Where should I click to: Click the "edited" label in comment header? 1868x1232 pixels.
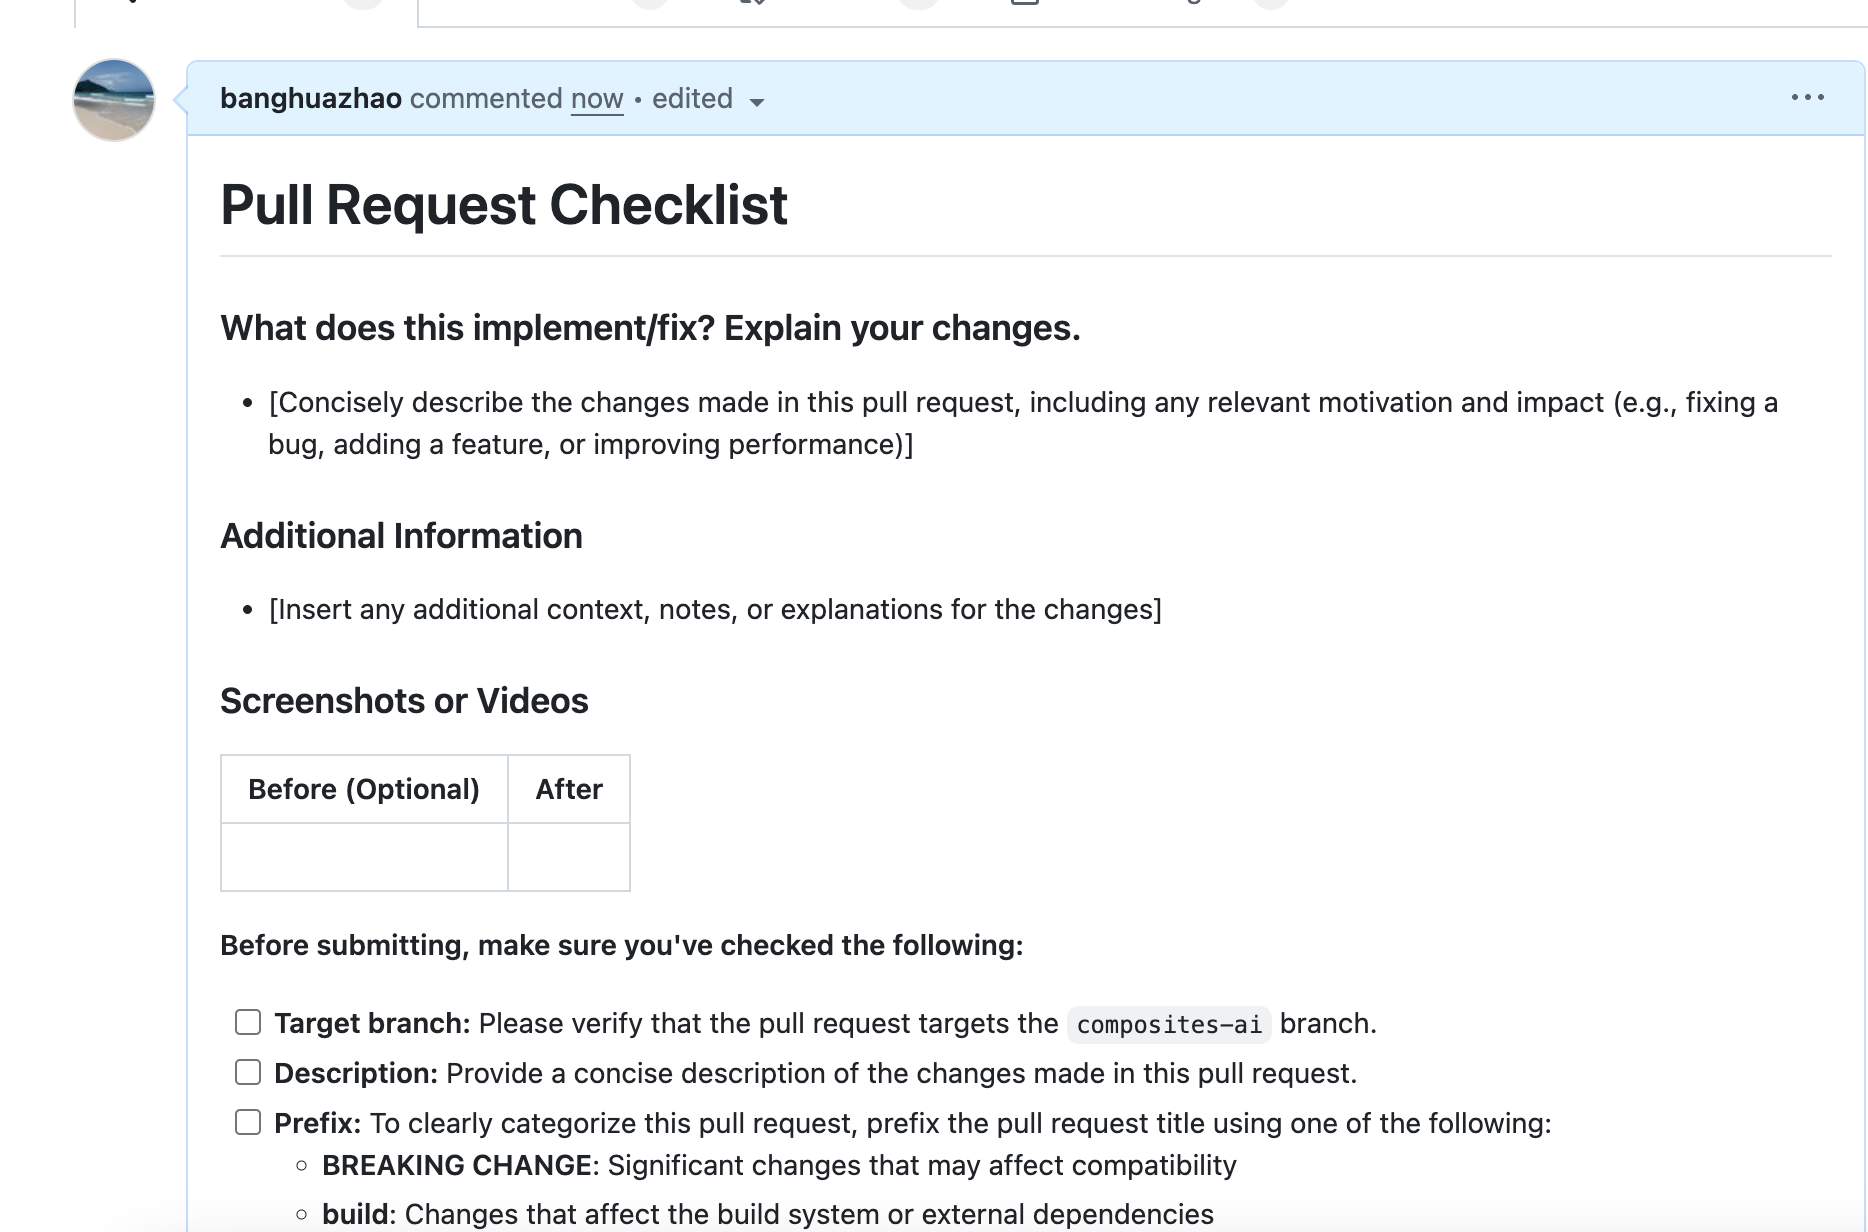(692, 99)
